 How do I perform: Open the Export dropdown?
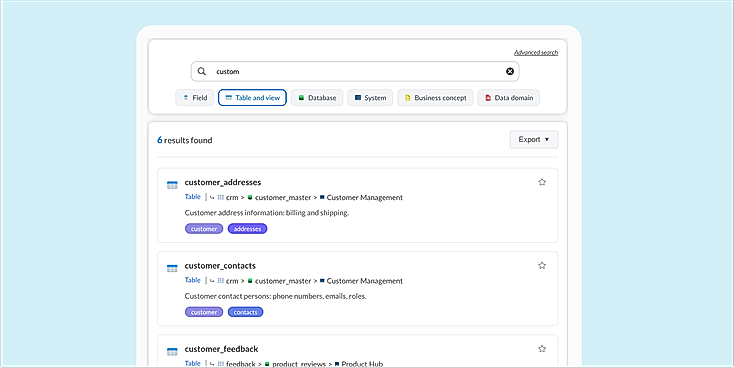(534, 140)
